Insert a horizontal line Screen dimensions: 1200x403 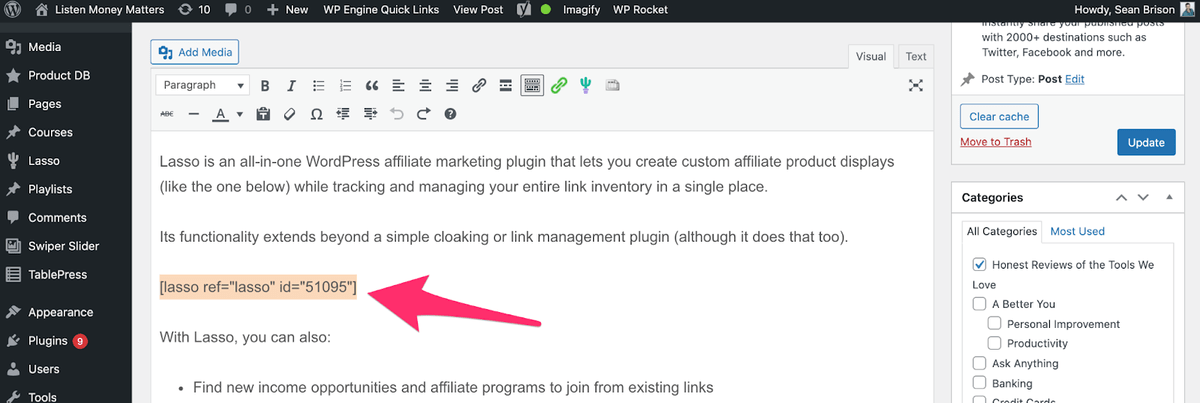click(x=194, y=114)
